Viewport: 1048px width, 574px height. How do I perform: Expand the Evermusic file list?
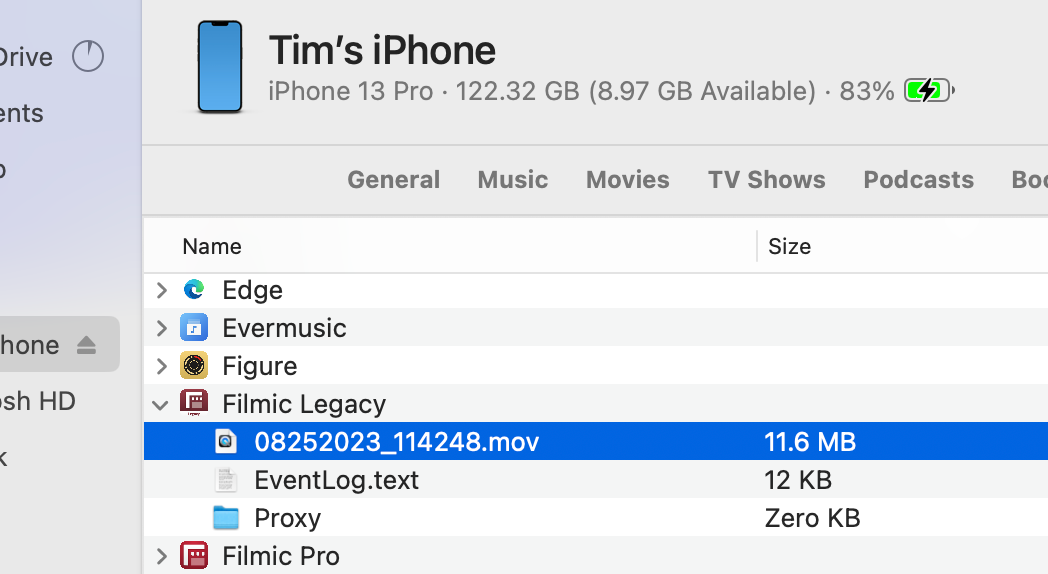pyautogui.click(x=161, y=328)
